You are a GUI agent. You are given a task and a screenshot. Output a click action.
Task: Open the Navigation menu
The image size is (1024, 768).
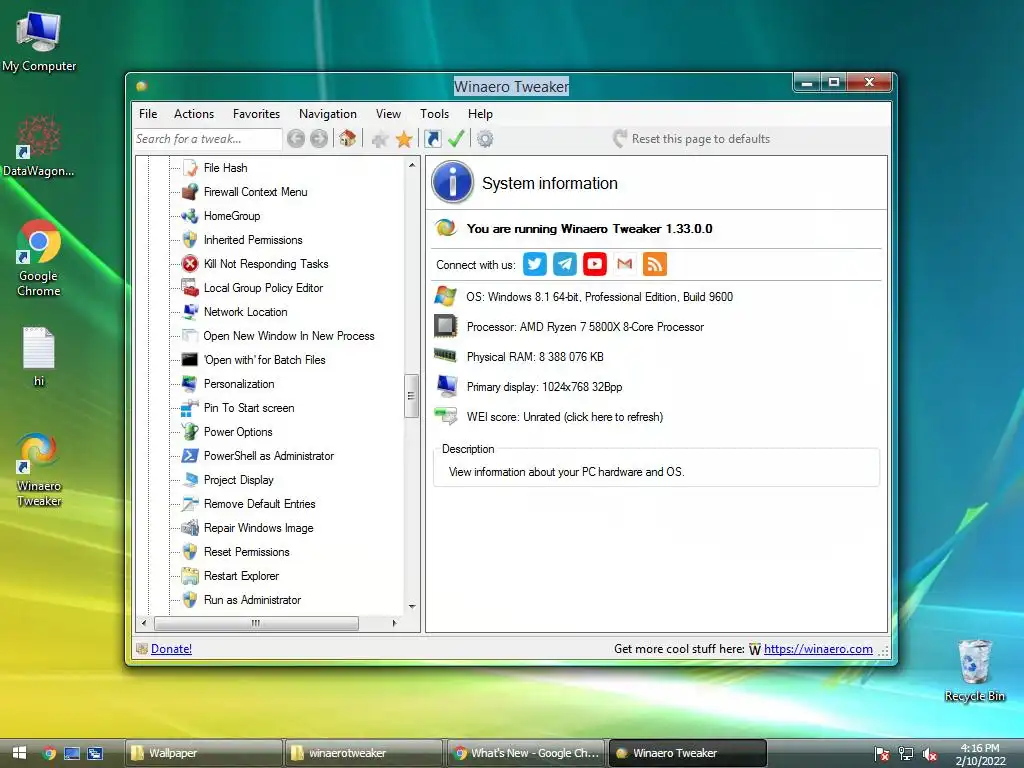[x=328, y=114]
